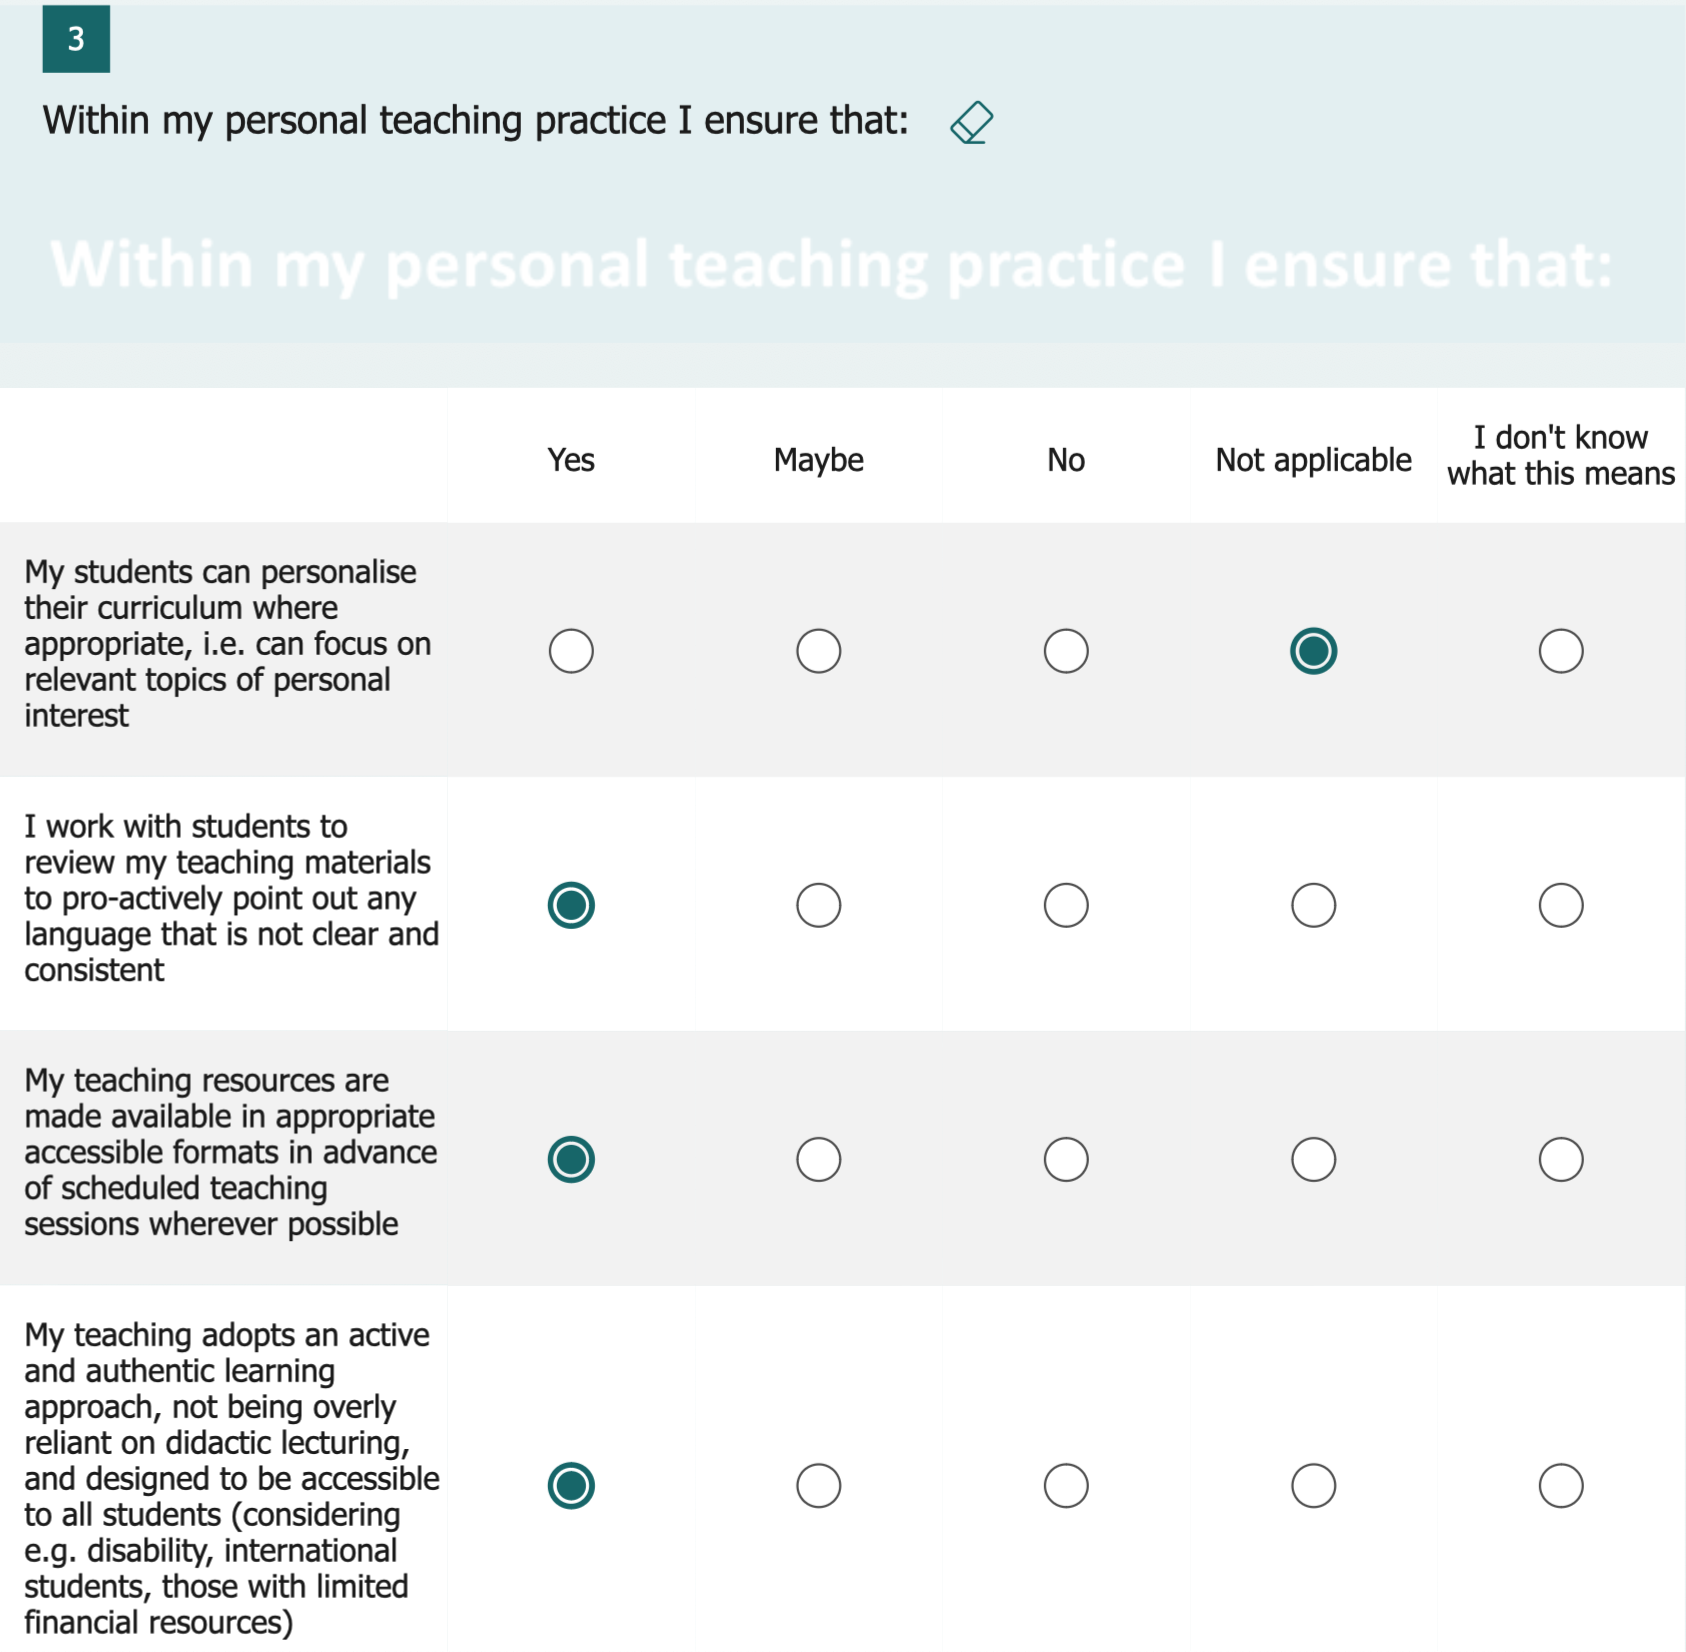Select Maybe for accessible formats in advance
1686x1652 pixels.
(818, 1159)
